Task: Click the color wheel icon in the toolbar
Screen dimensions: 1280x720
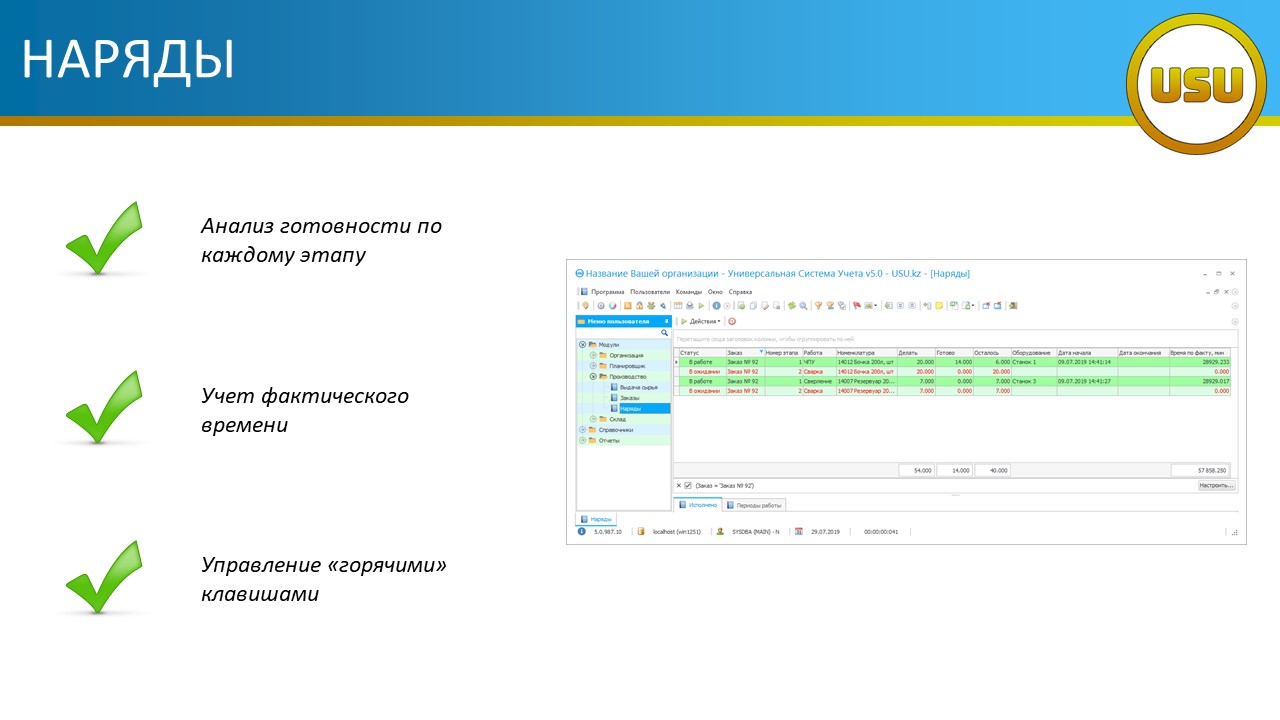Action: 613,306
